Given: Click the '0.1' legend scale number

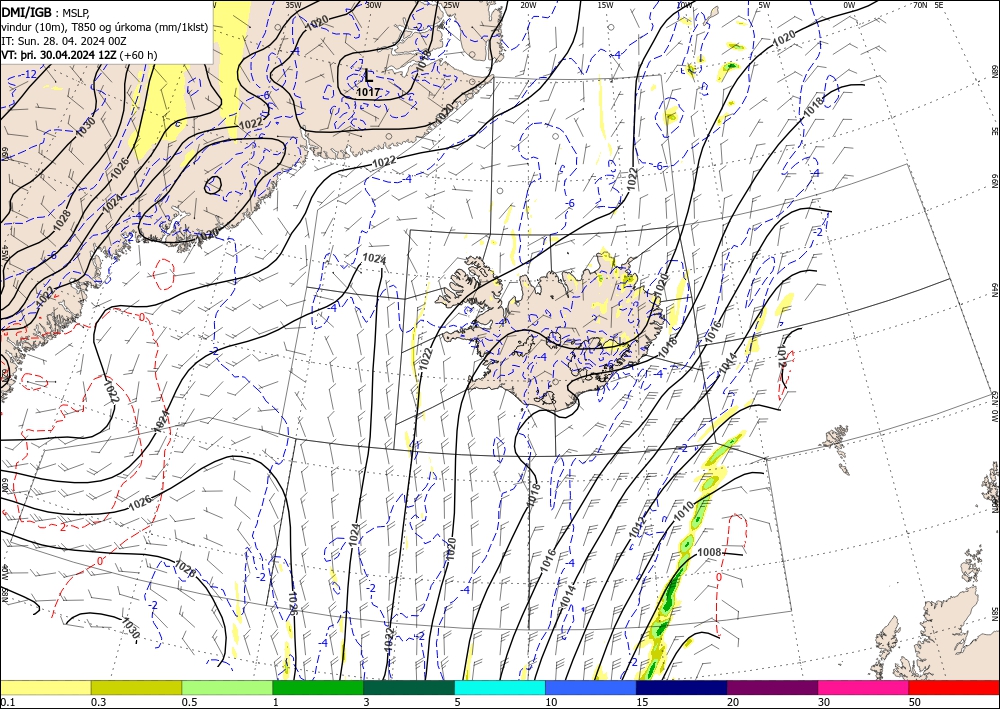Looking at the screenshot, I should pyautogui.click(x=6, y=702).
